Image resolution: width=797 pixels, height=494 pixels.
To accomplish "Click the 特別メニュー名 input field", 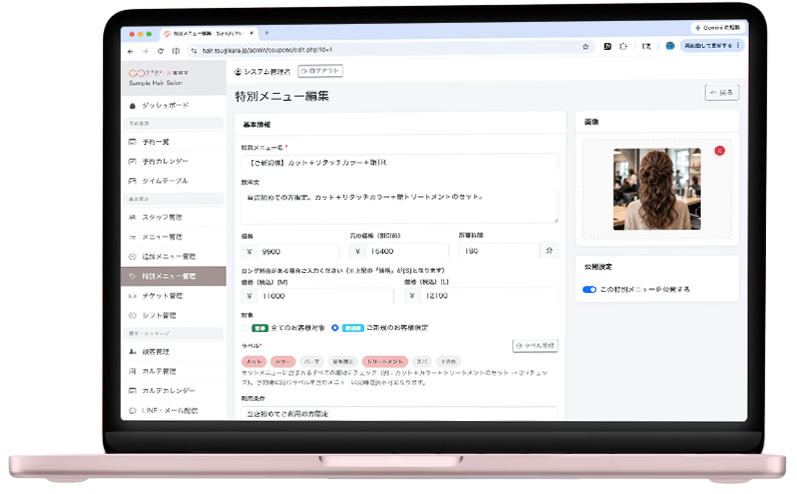I will tap(400, 163).
